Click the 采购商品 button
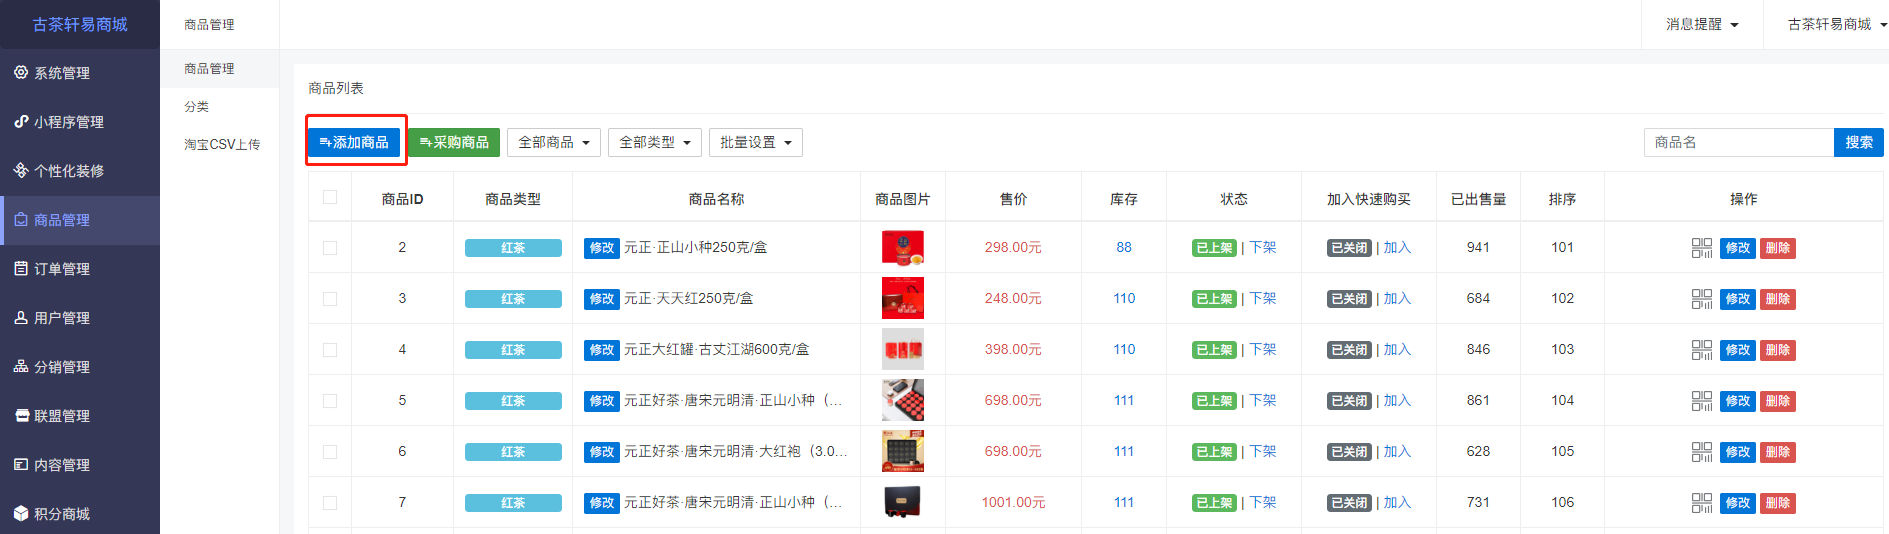1889x534 pixels. pyautogui.click(x=454, y=142)
